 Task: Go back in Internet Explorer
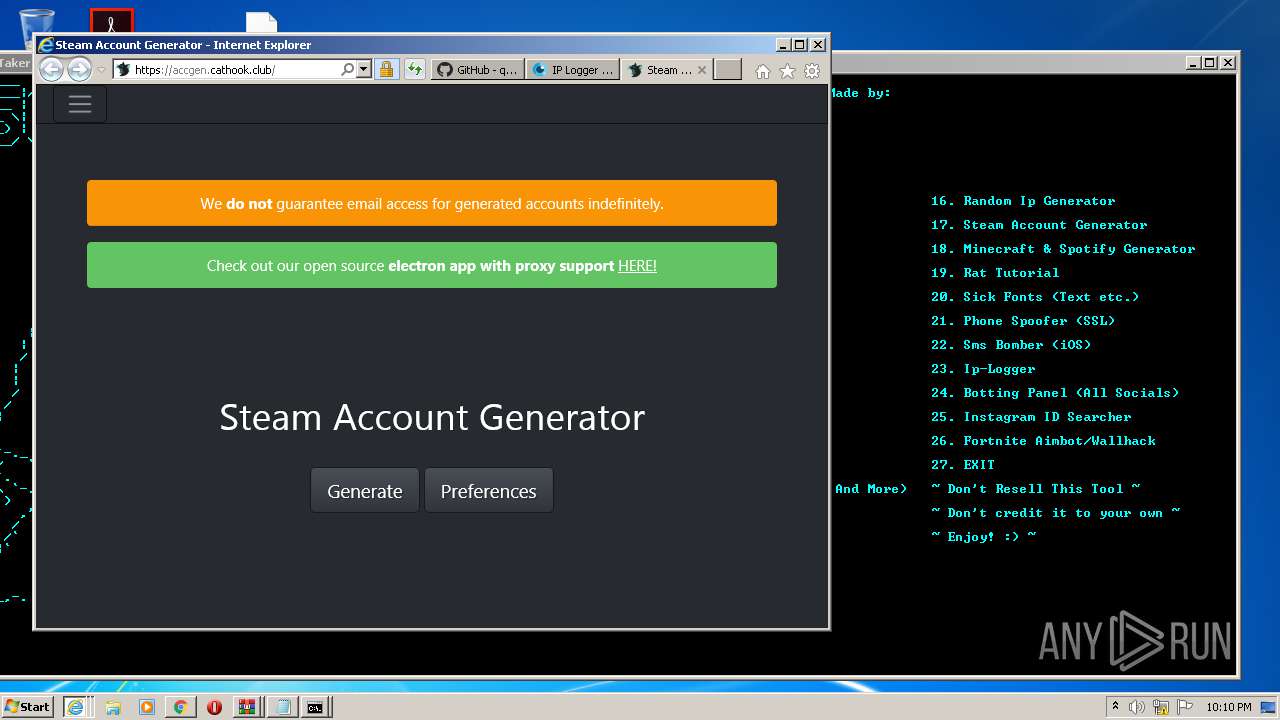point(51,70)
